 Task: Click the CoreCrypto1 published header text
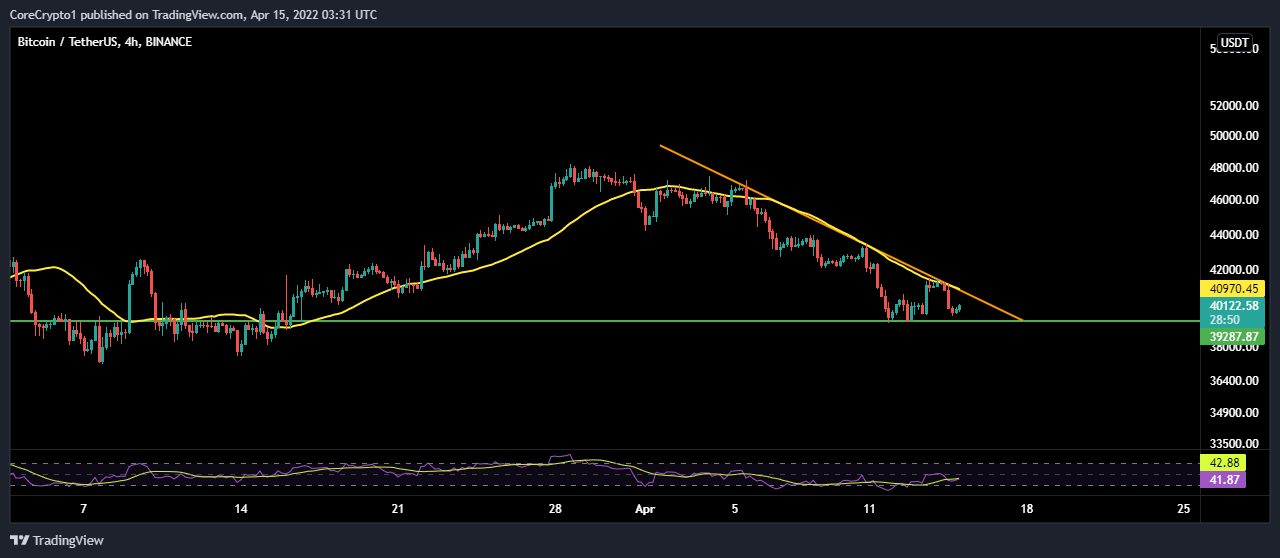point(193,14)
